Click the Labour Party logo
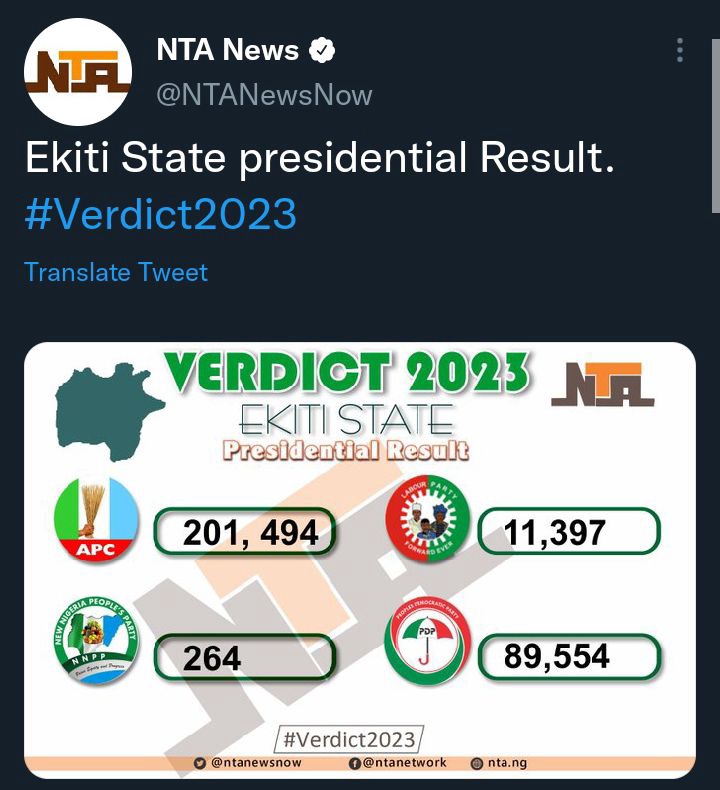This screenshot has width=720, height=790. (x=427, y=518)
